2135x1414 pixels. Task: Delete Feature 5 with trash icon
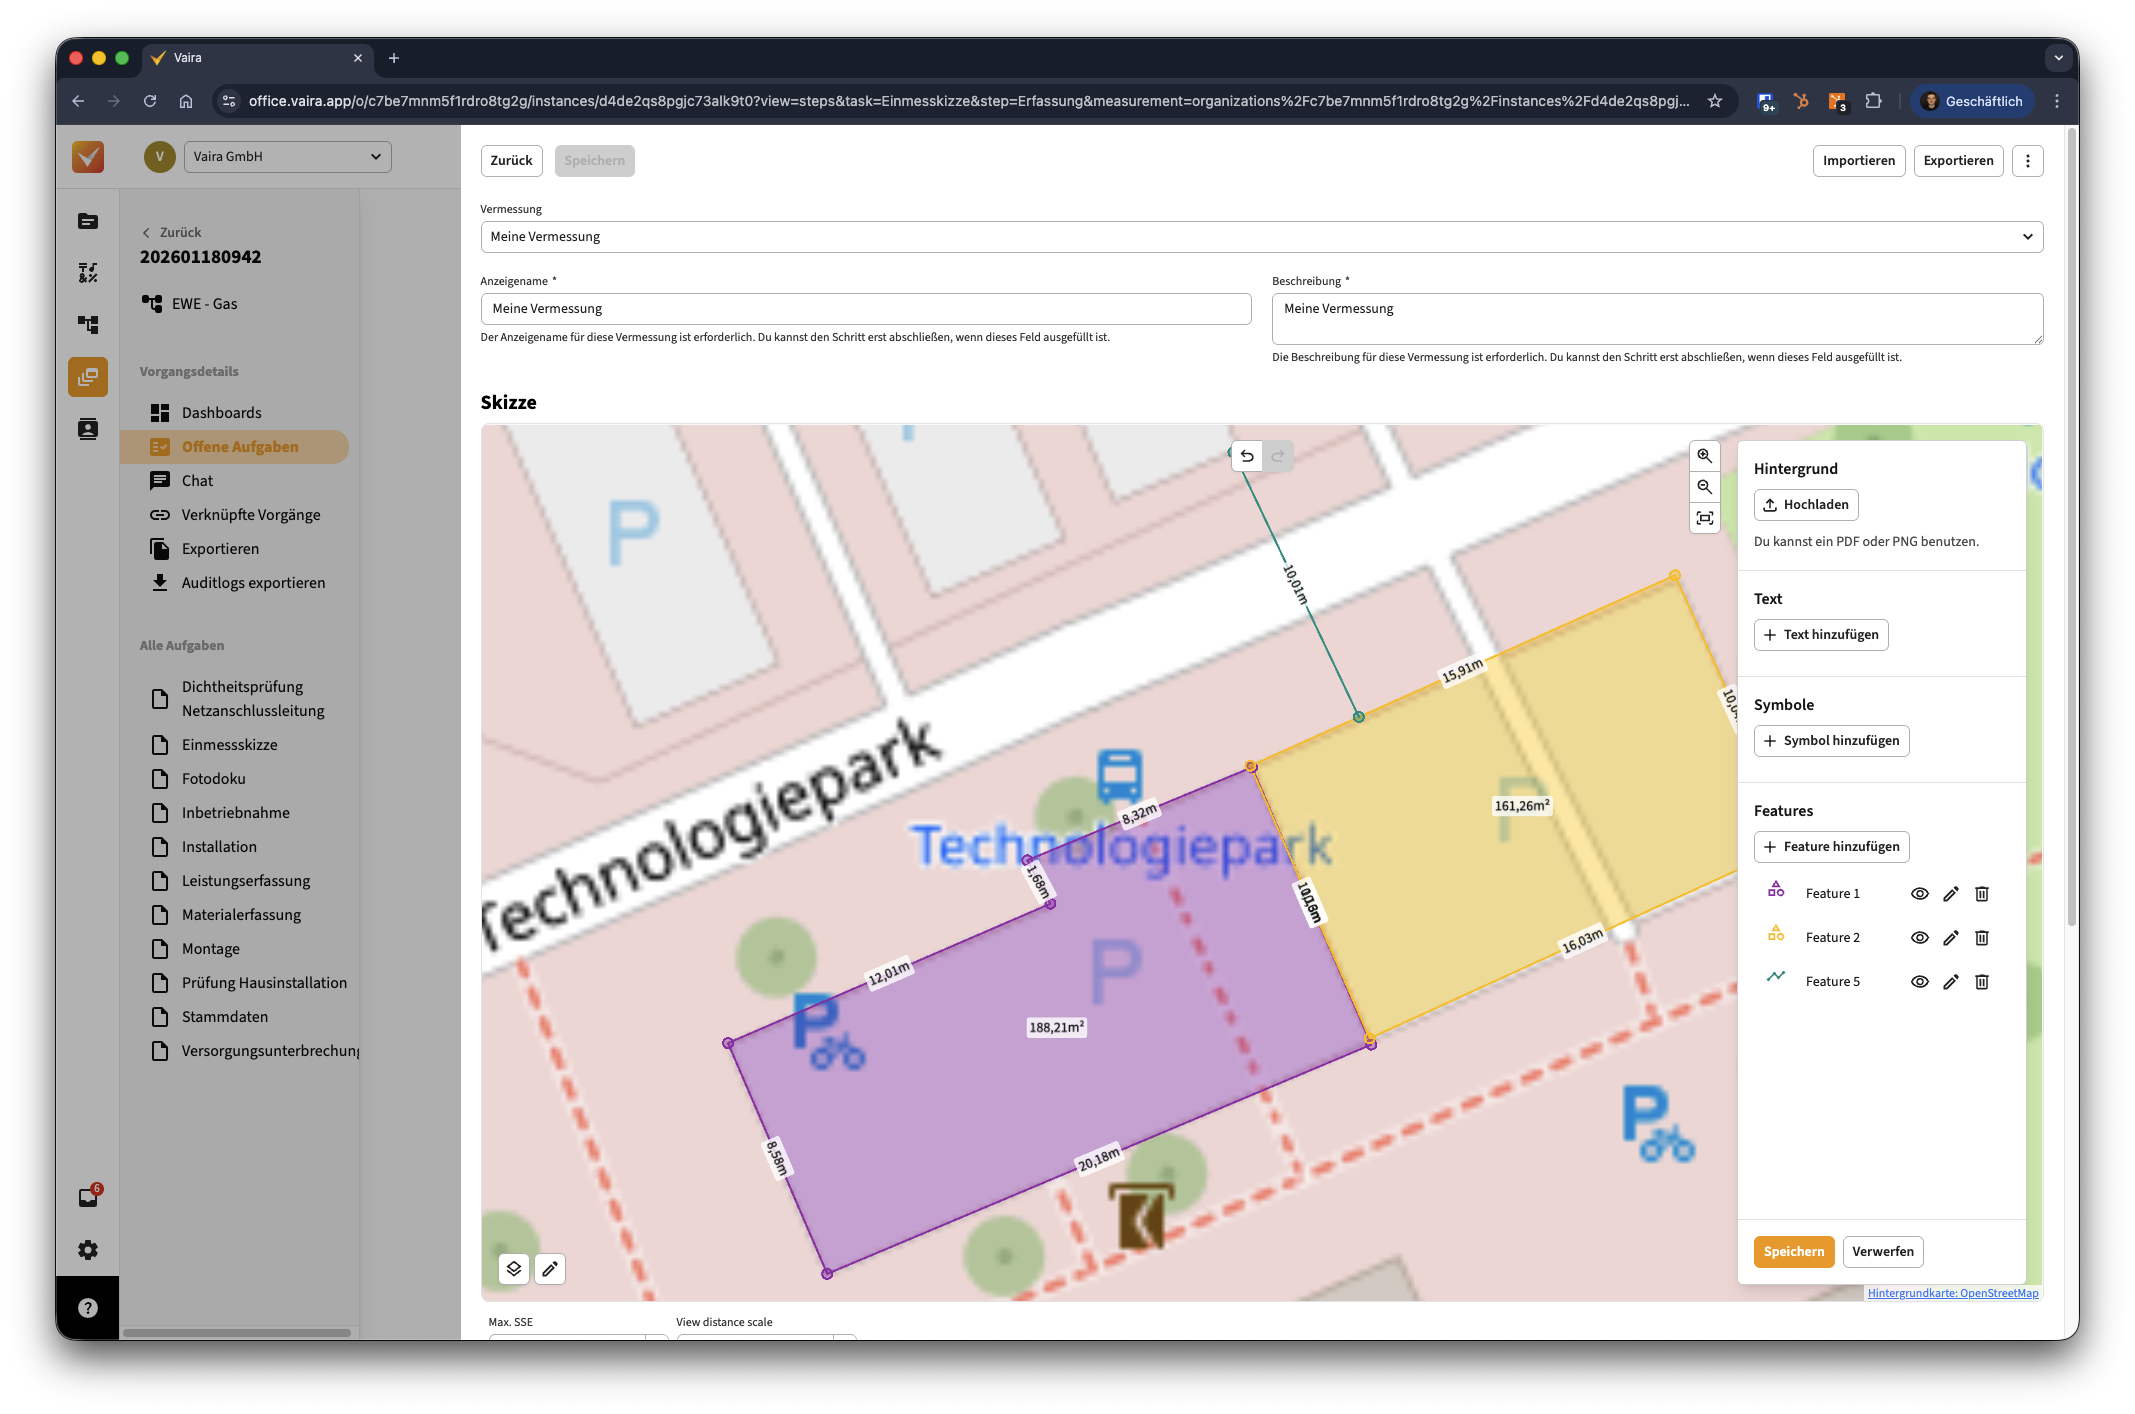[1981, 982]
